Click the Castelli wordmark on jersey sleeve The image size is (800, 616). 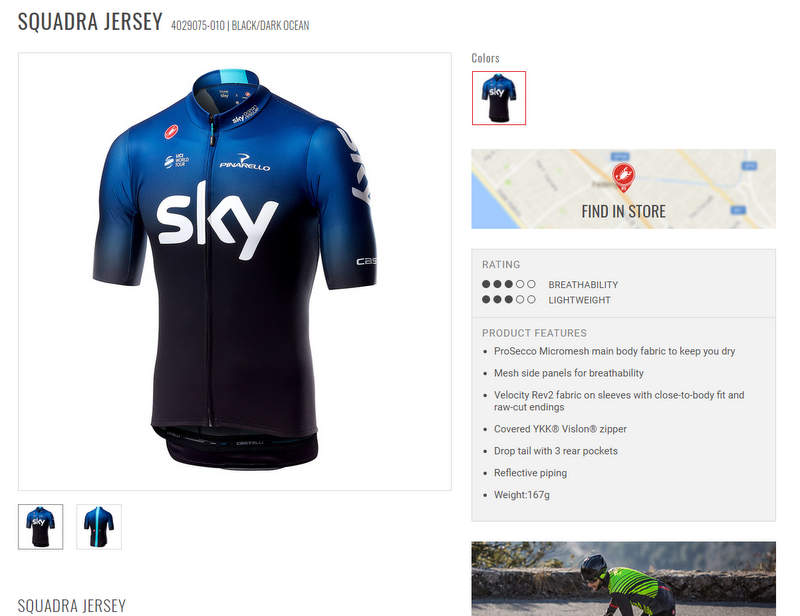[366, 262]
